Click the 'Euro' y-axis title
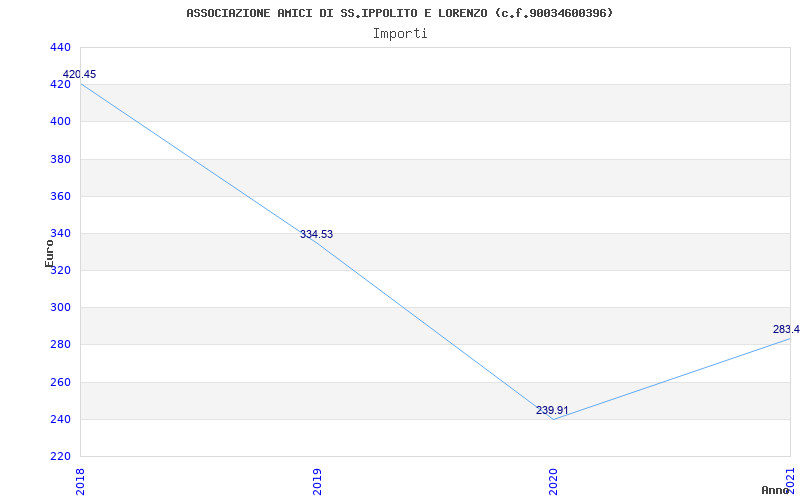The image size is (800, 500). click(49, 253)
